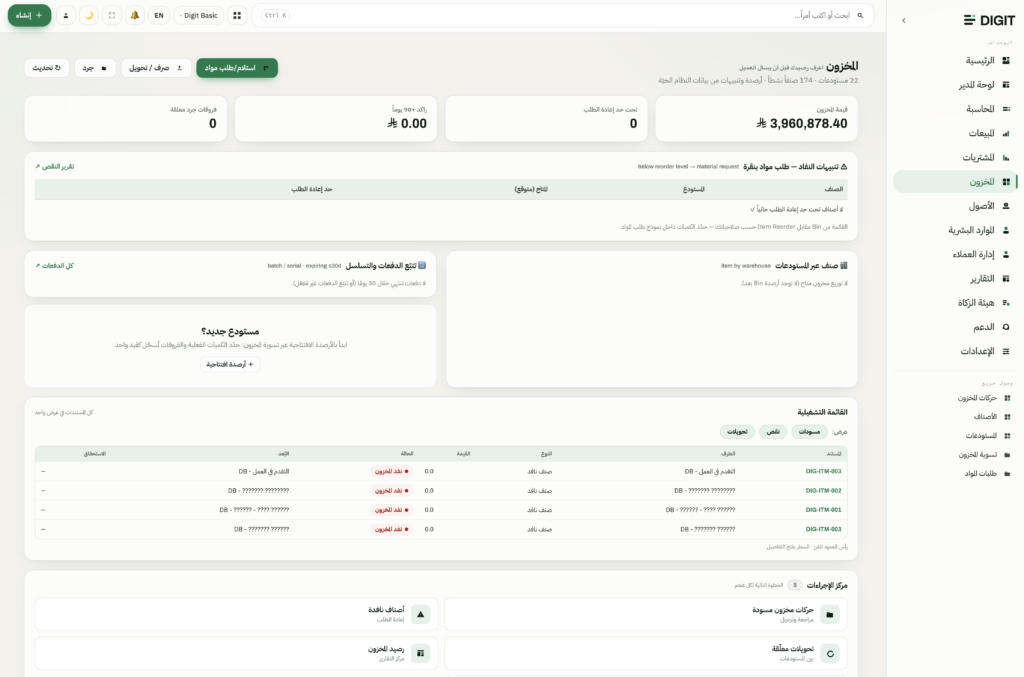Image resolution: width=1024 pixels, height=677 pixels.
Task: Click المتاح (متوقع) header in reorder table
Action: (x=531, y=189)
